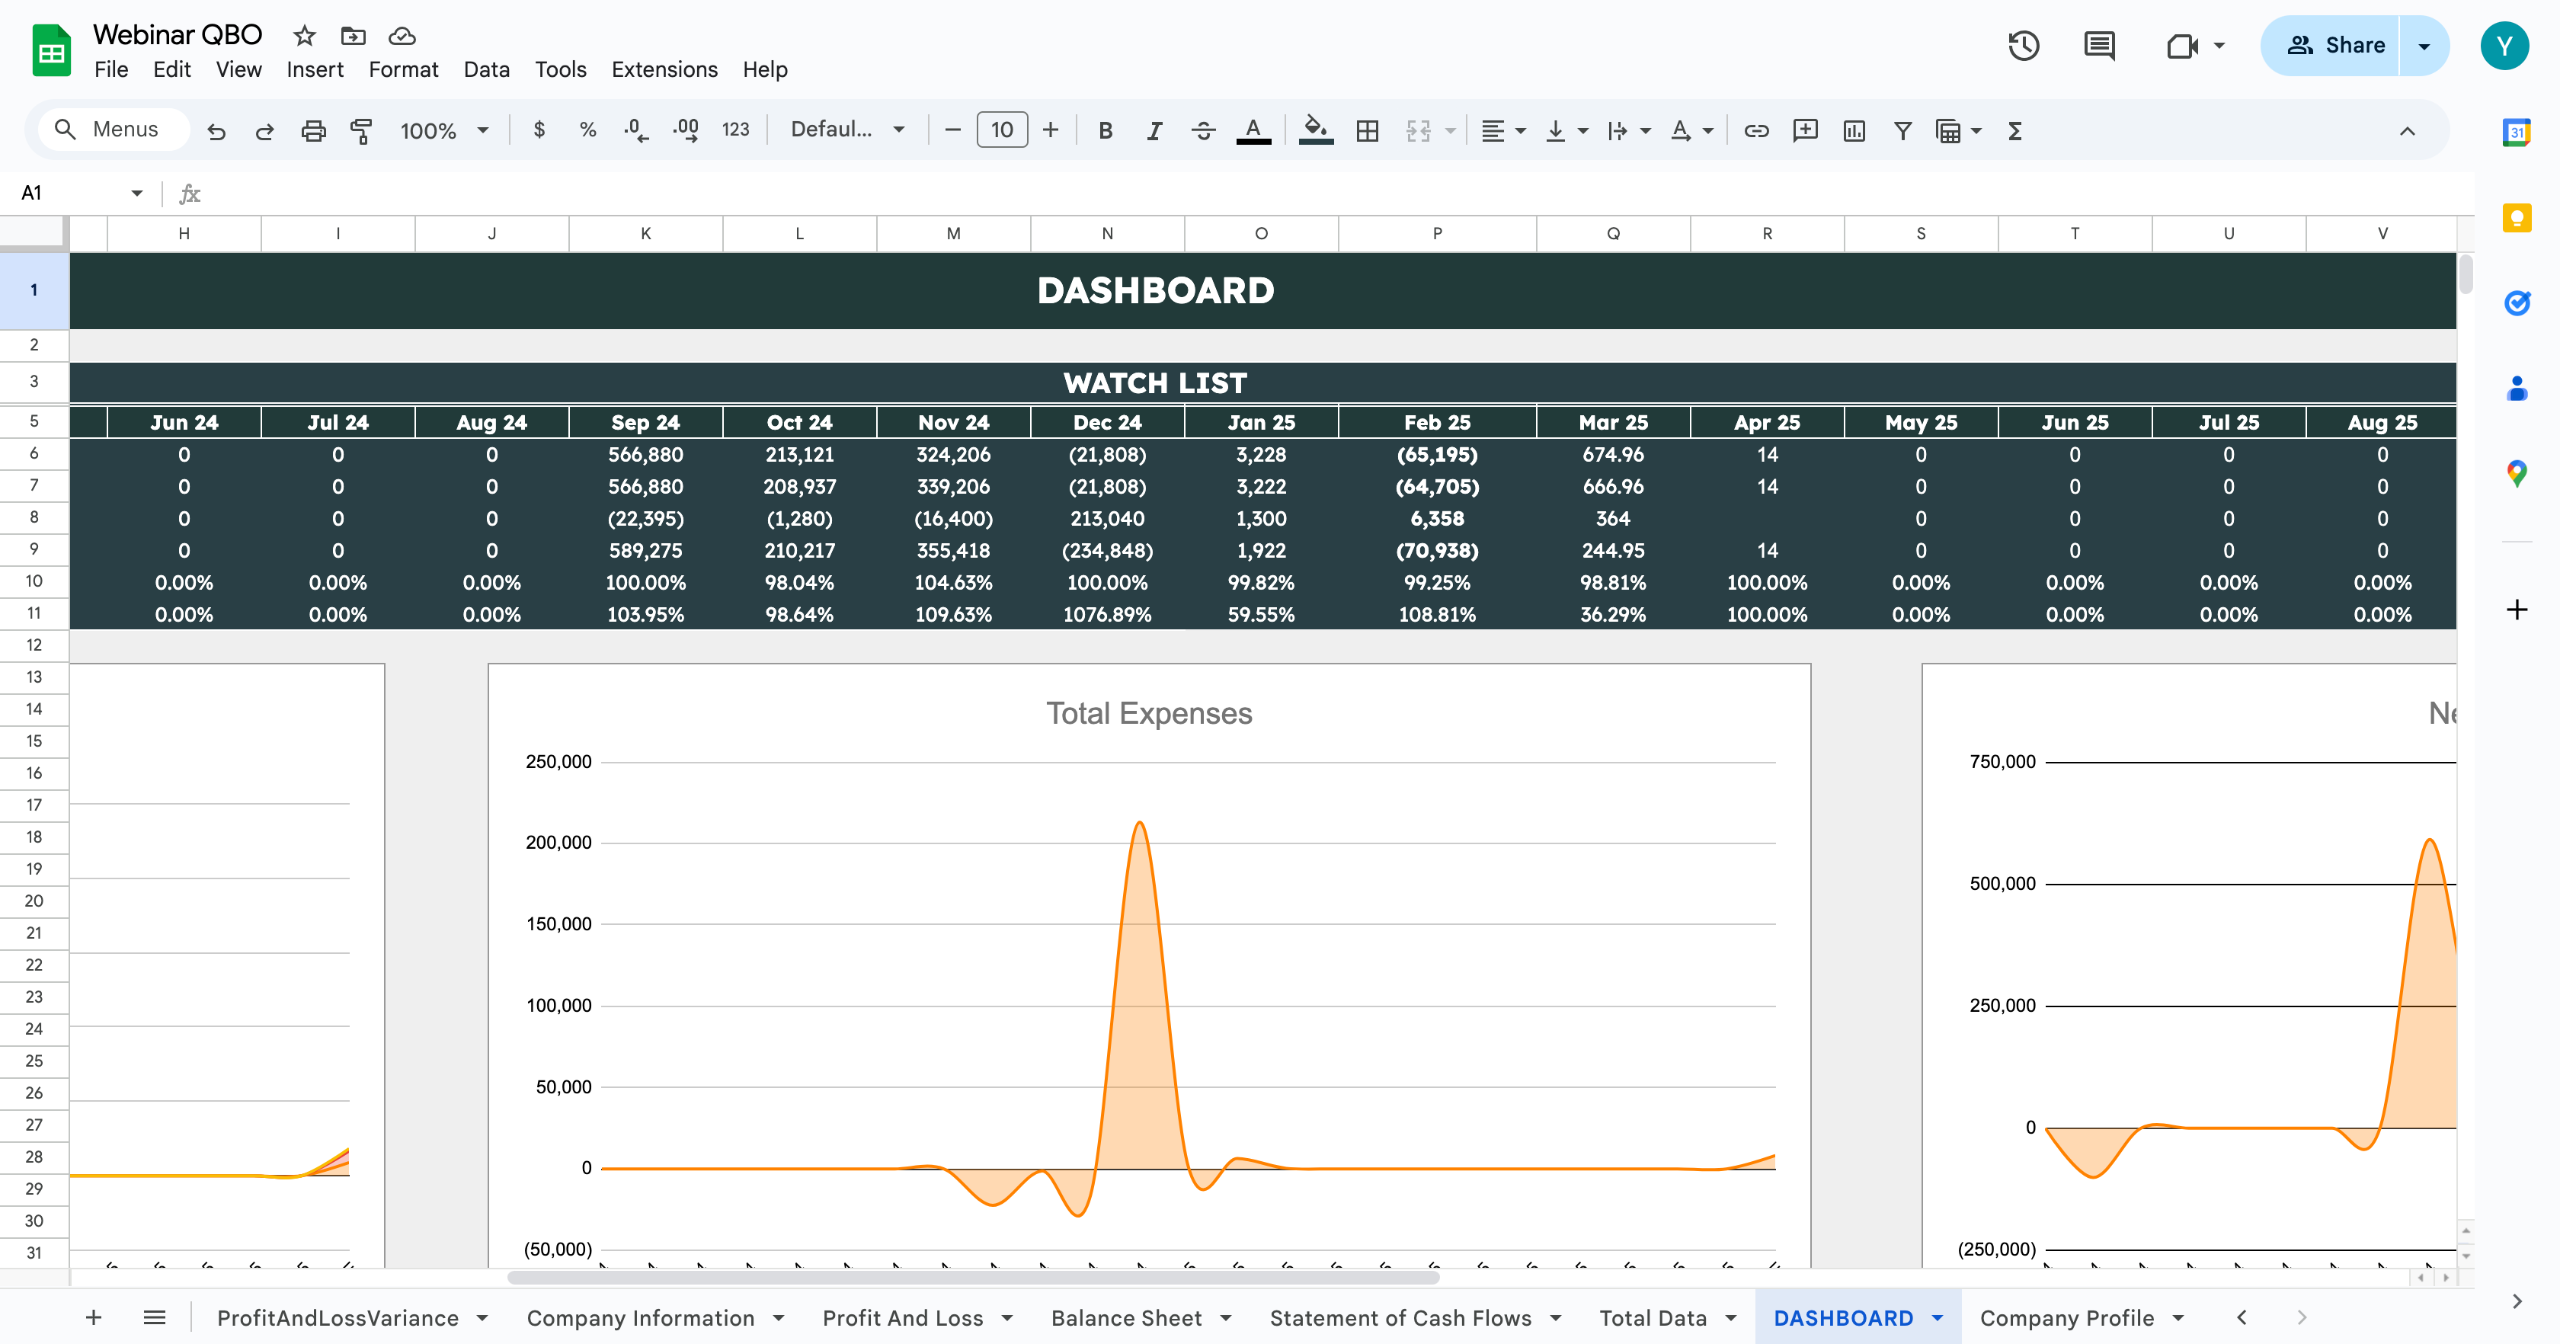Click the insert chart icon
This screenshot has height=1344, width=2560.
1853,130
